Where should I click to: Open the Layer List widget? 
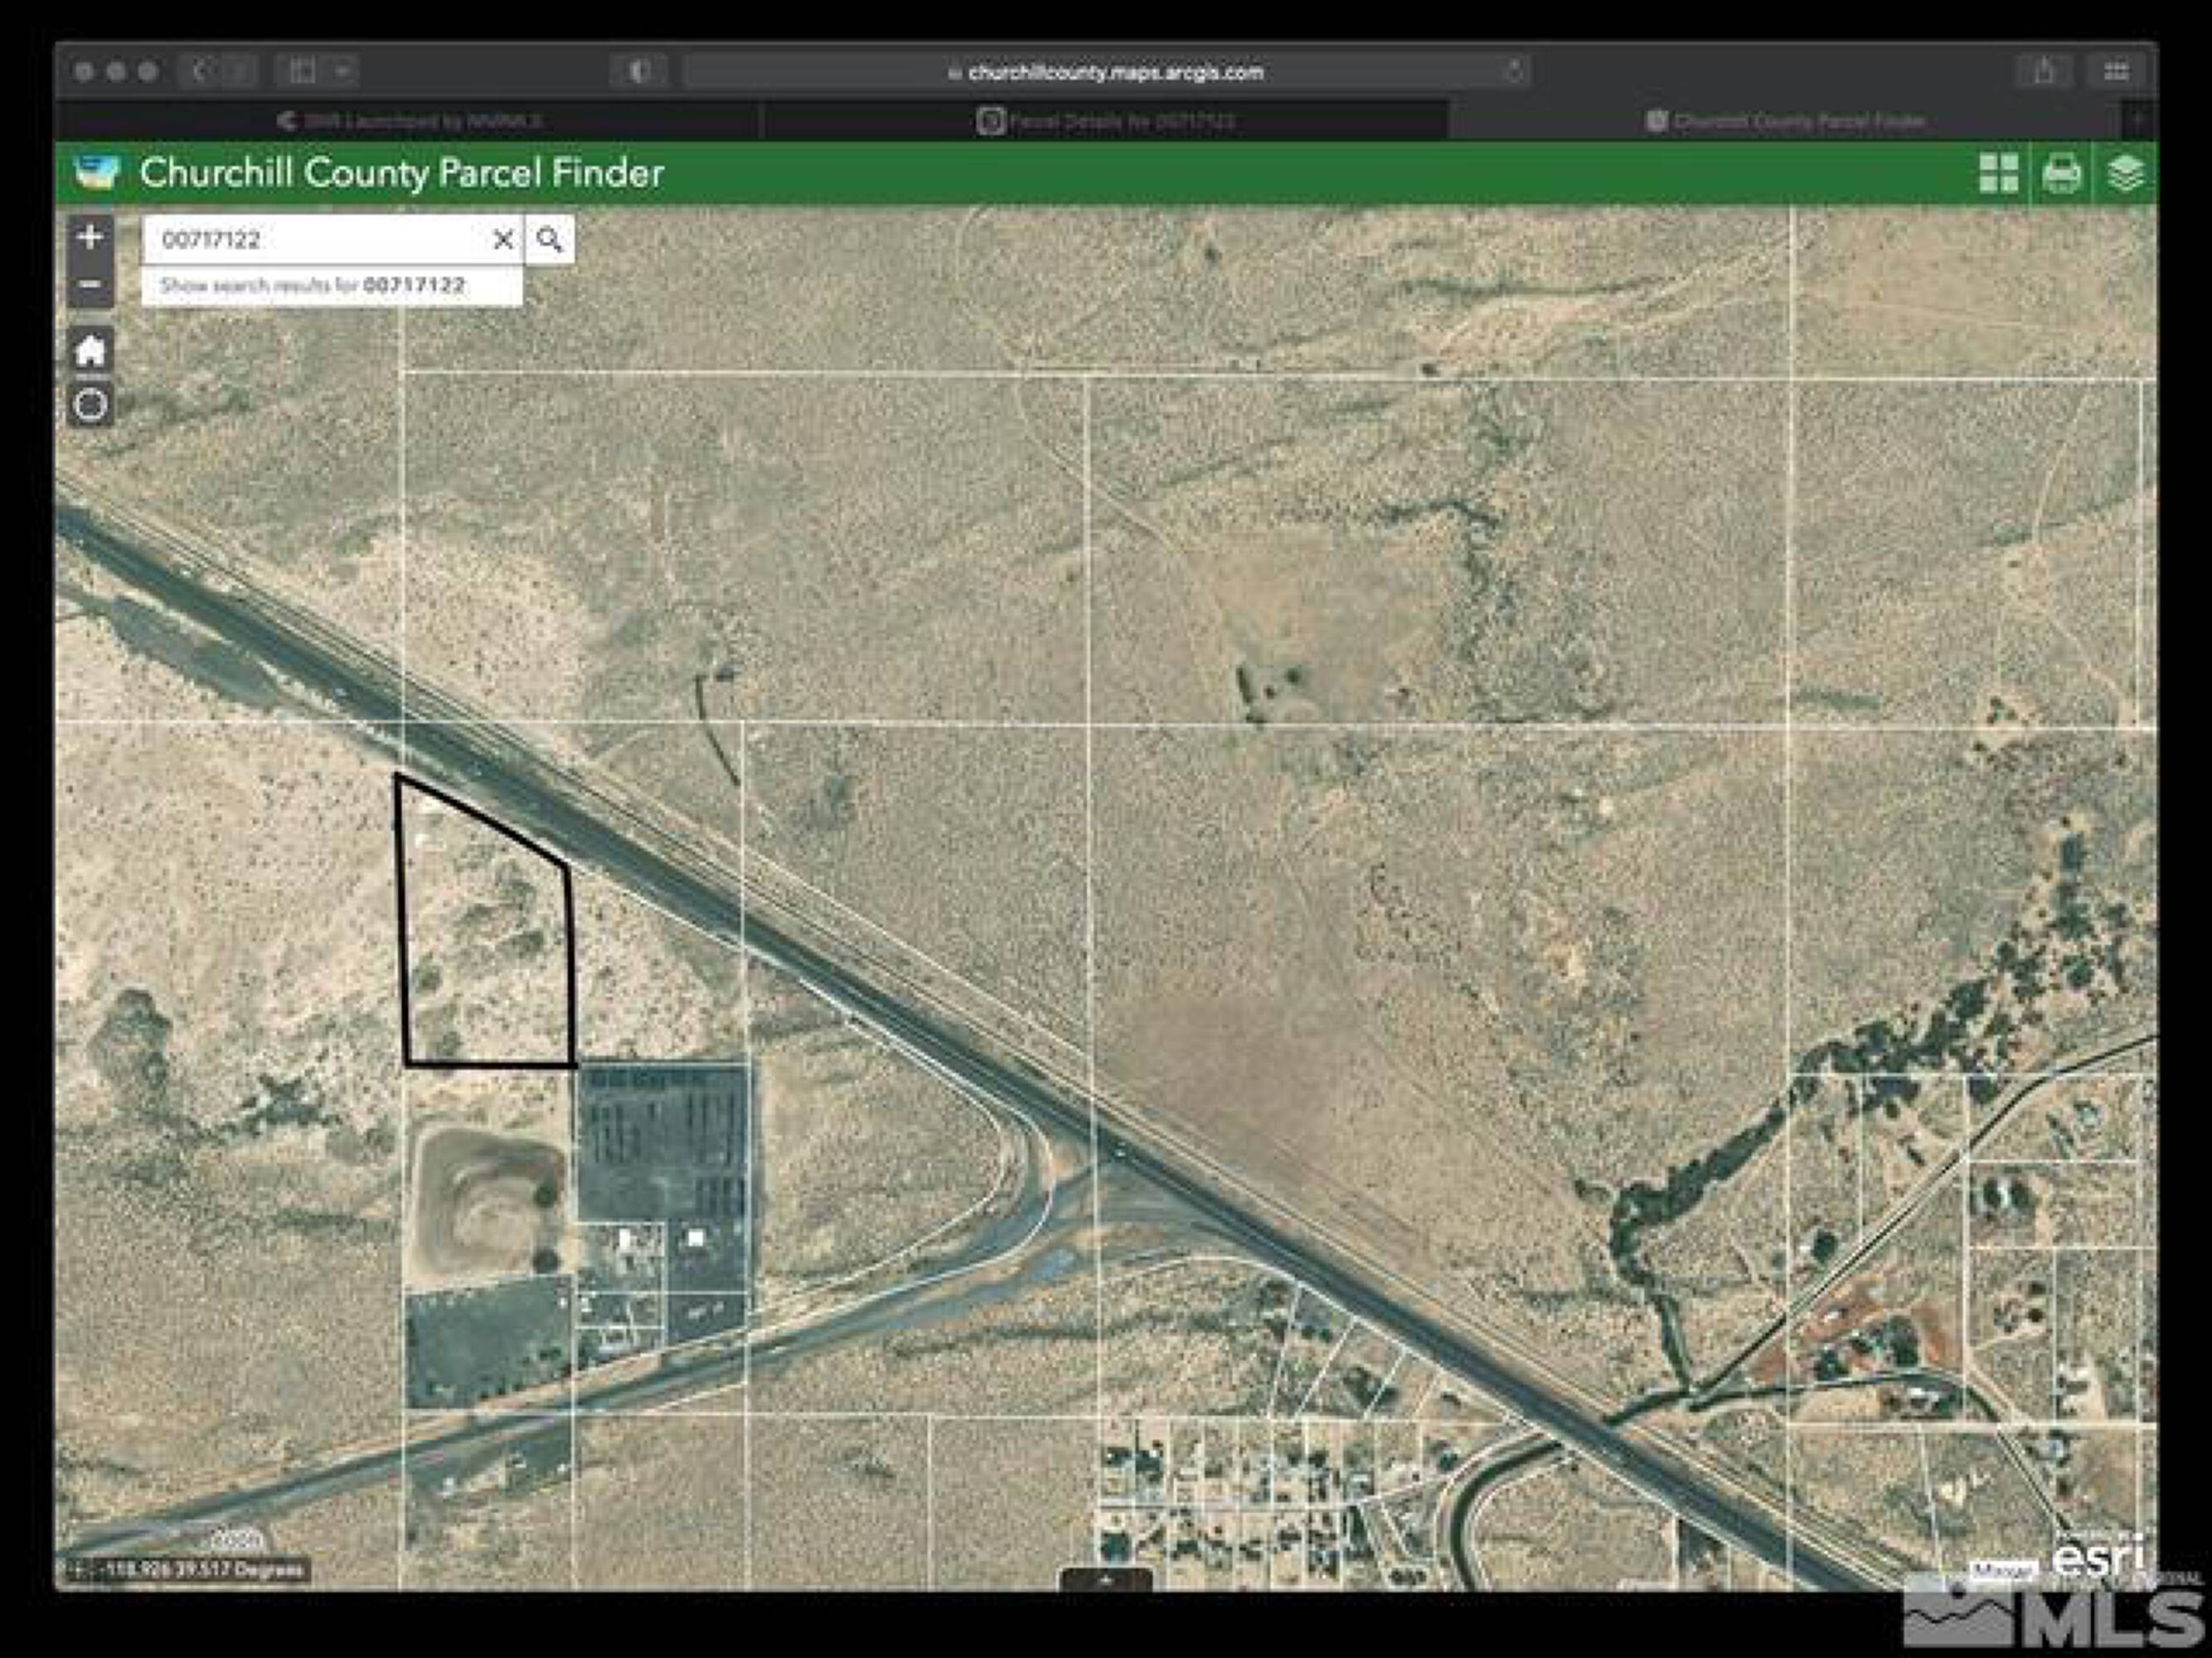click(2125, 173)
